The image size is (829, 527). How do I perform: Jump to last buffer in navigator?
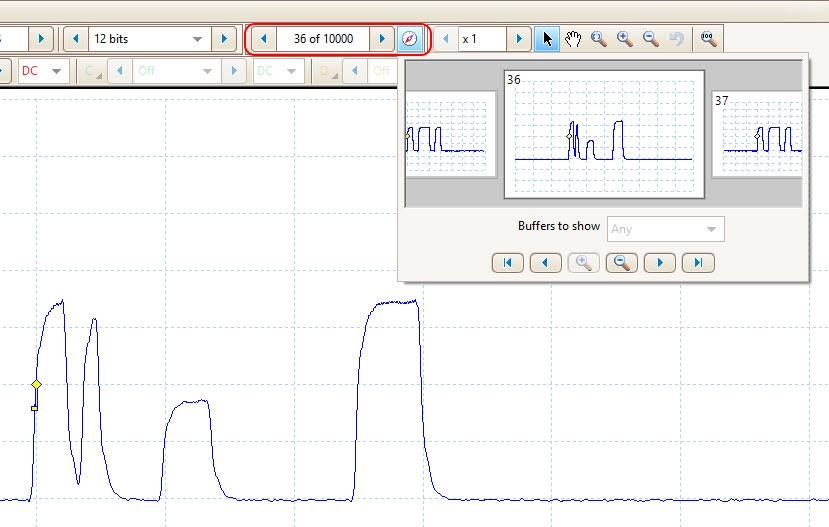[x=698, y=263]
